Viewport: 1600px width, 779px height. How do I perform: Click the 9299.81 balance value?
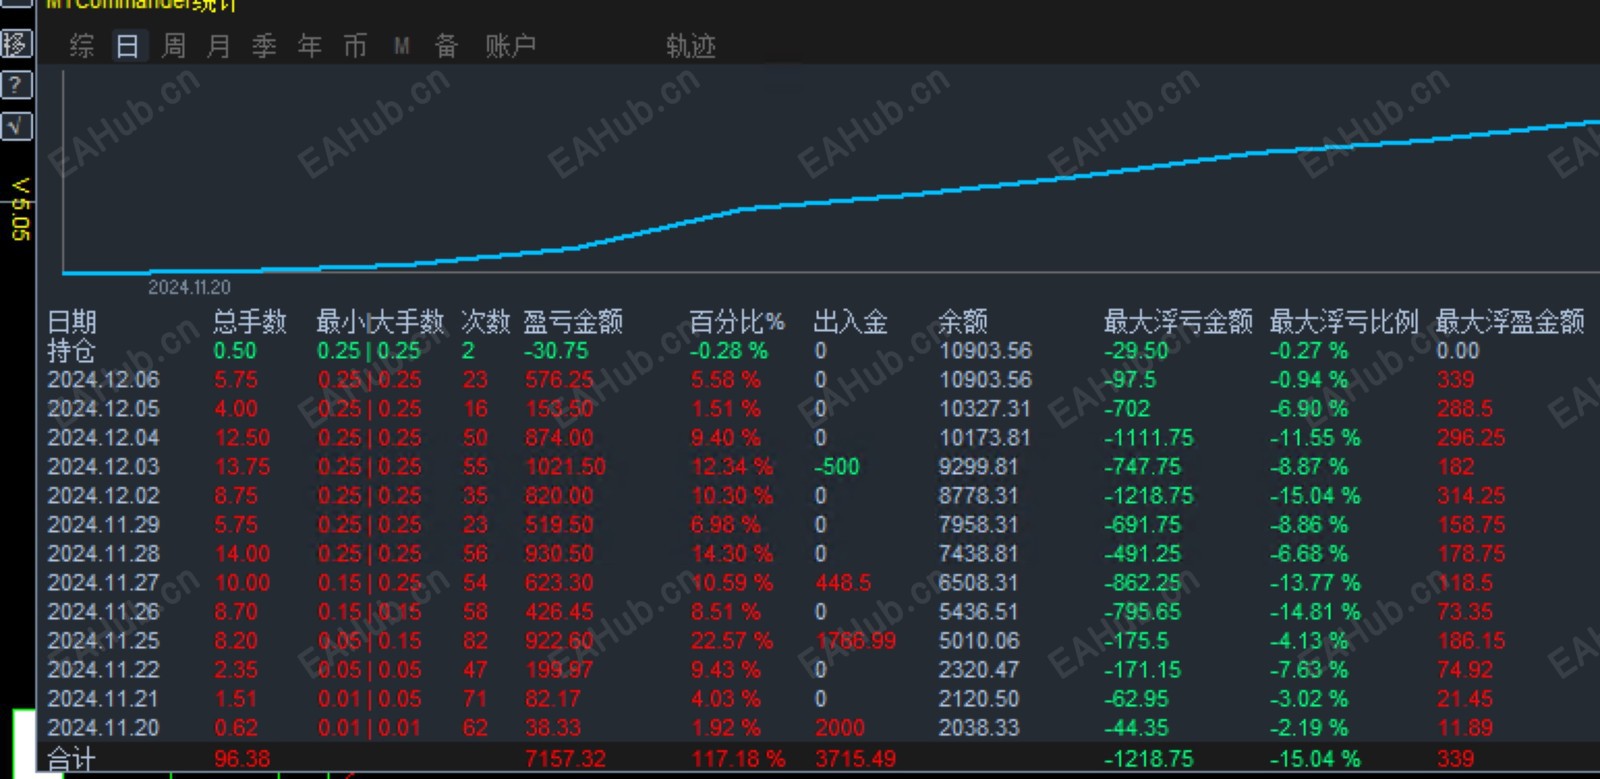pos(978,467)
